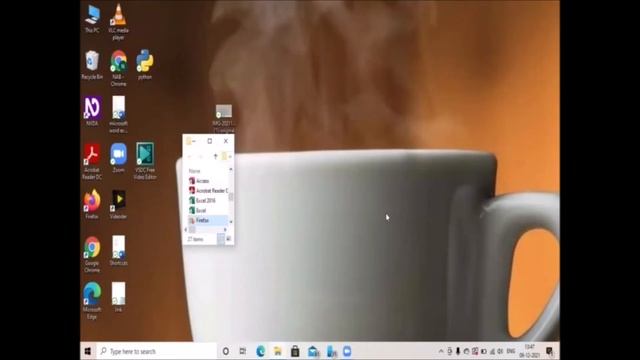Viewport: 640px width, 360px height.
Task: Select the VSDC Free Video Editor icon
Action: (x=145, y=162)
